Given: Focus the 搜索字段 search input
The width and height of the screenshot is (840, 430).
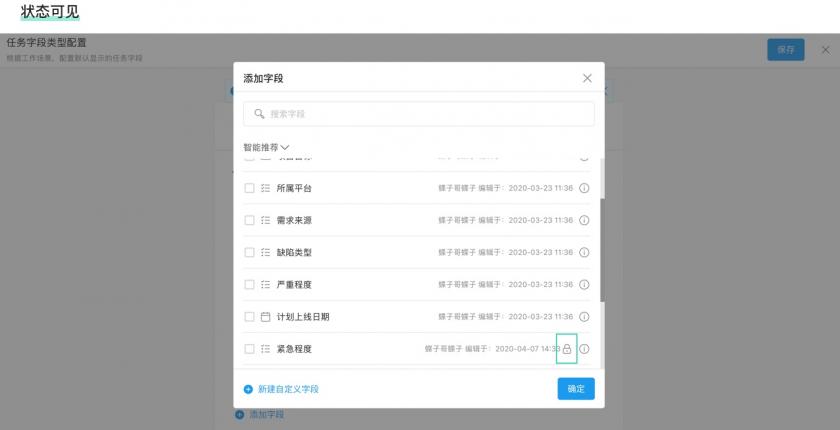Looking at the screenshot, I should tap(418, 114).
